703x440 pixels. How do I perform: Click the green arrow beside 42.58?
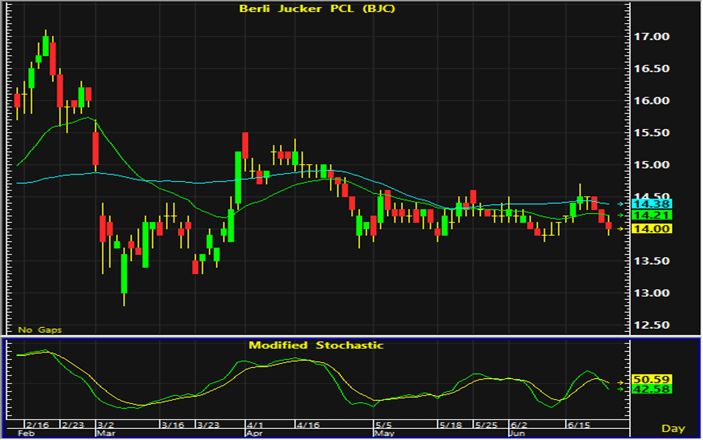coord(621,389)
